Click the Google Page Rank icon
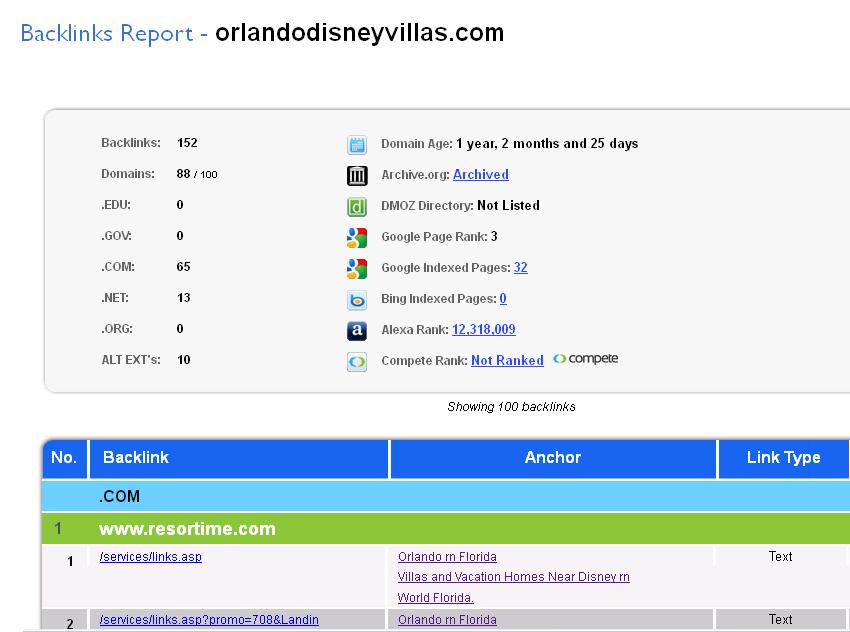Image resolution: width=850 pixels, height=632 pixels. [357, 238]
